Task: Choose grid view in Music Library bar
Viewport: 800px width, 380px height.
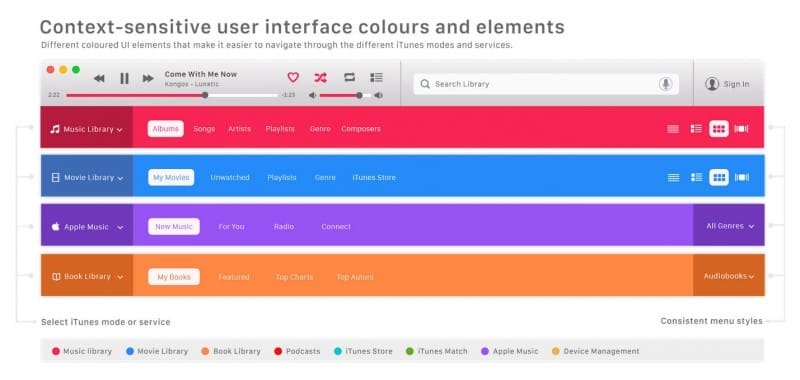Action: click(x=719, y=129)
